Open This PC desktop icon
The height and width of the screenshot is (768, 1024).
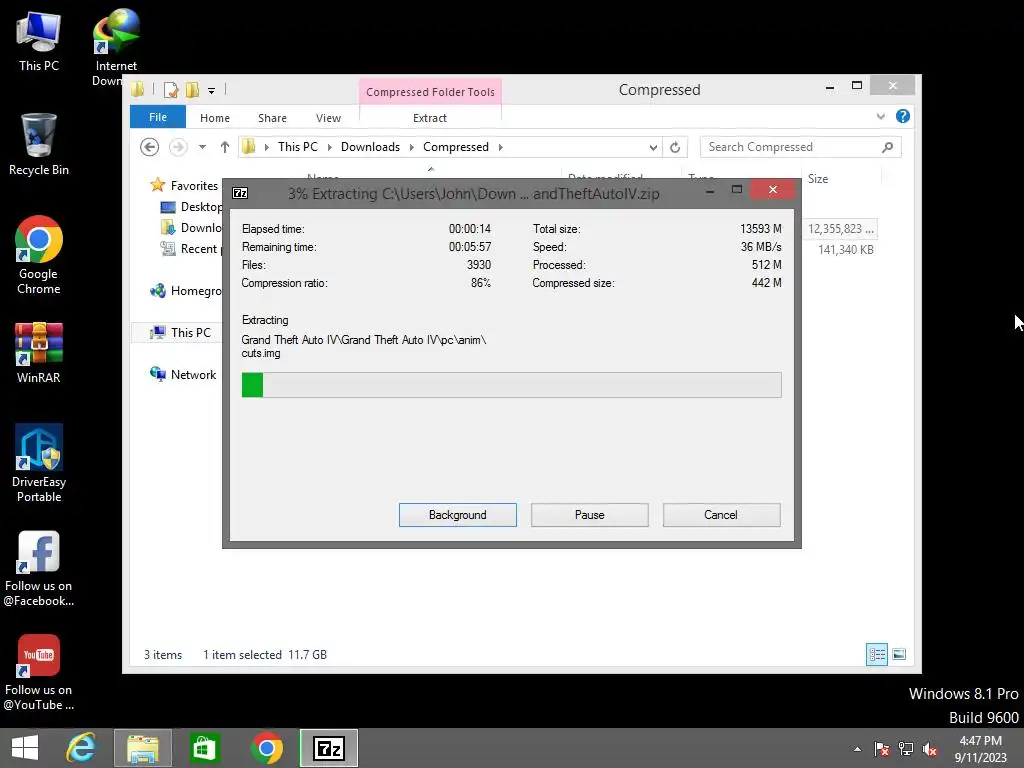point(39,40)
